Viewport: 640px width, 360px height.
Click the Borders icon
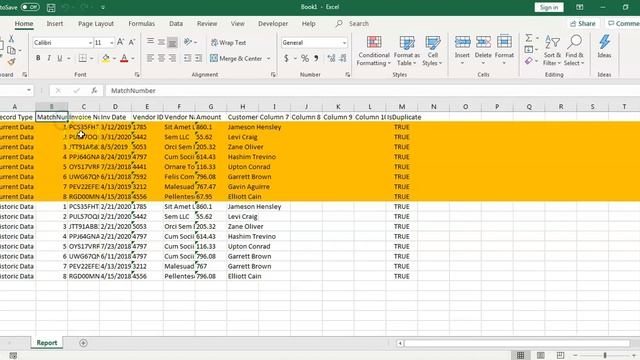(x=82, y=58)
